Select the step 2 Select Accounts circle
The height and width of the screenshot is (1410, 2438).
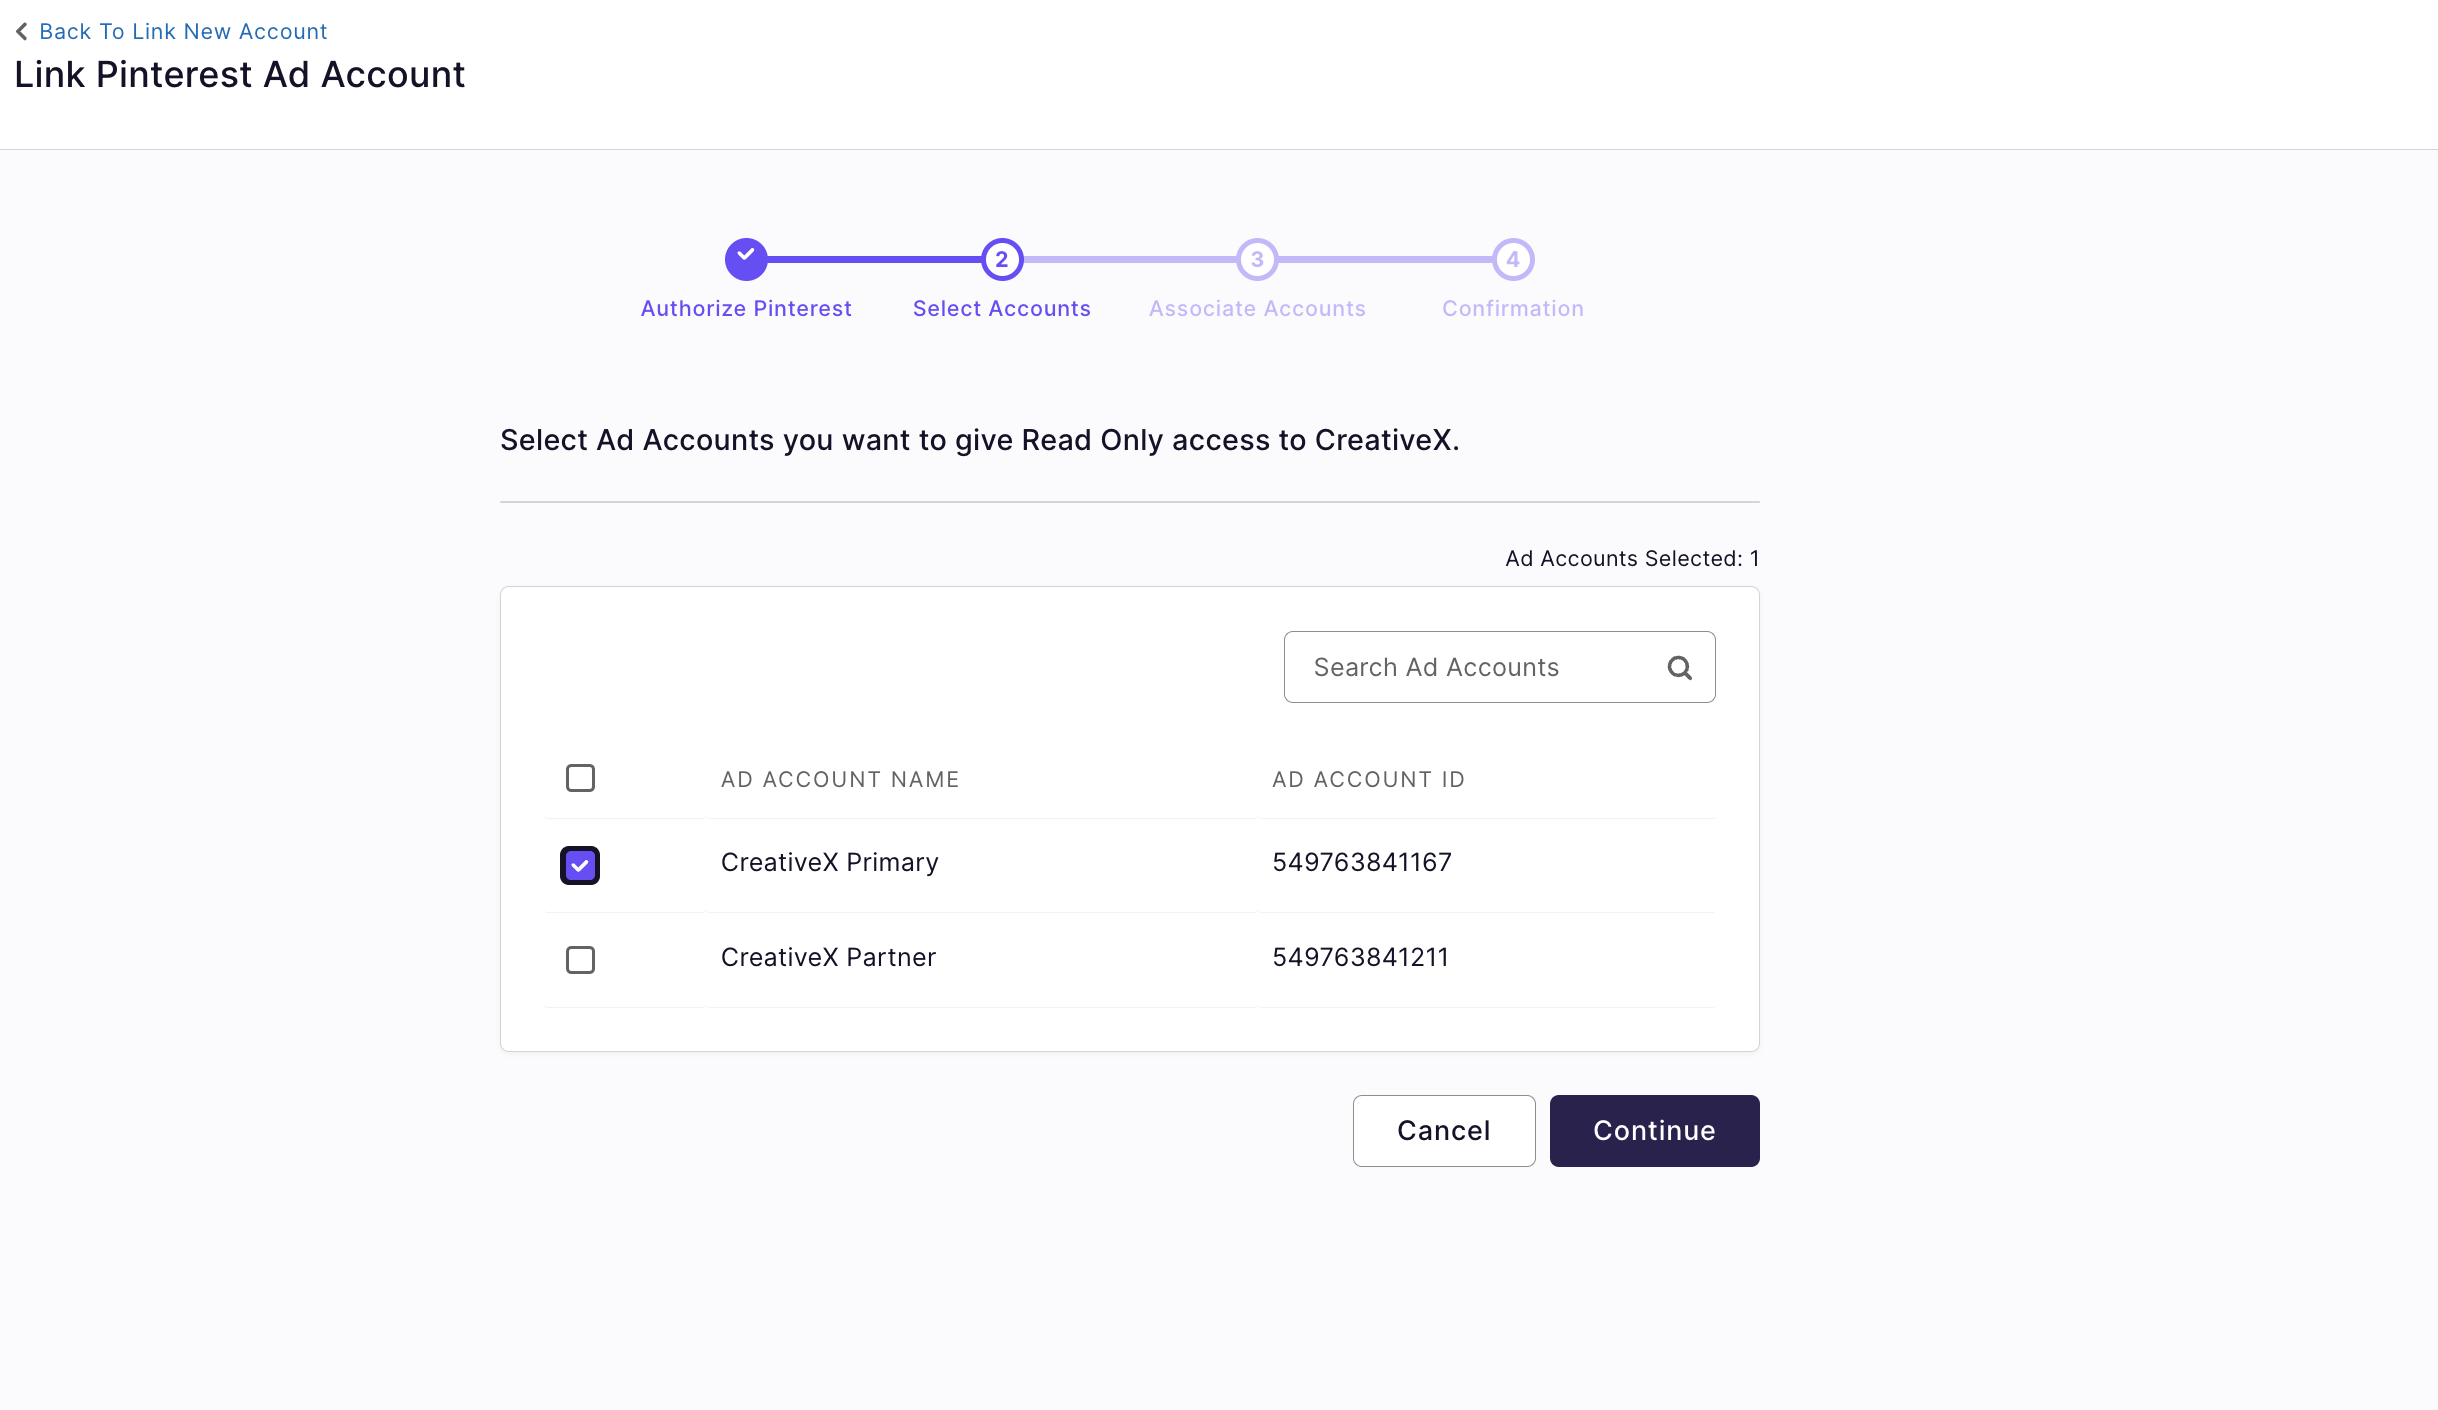coord(1001,259)
